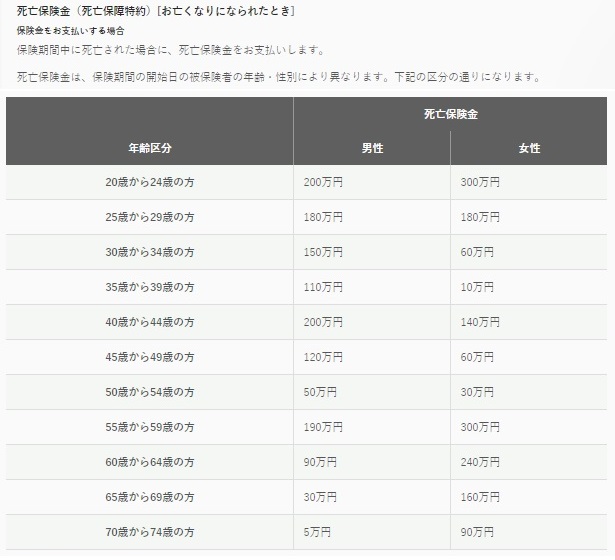The image size is (615, 560).
Task: Select the row label 55歳から59歳の方
Action: [150, 427]
